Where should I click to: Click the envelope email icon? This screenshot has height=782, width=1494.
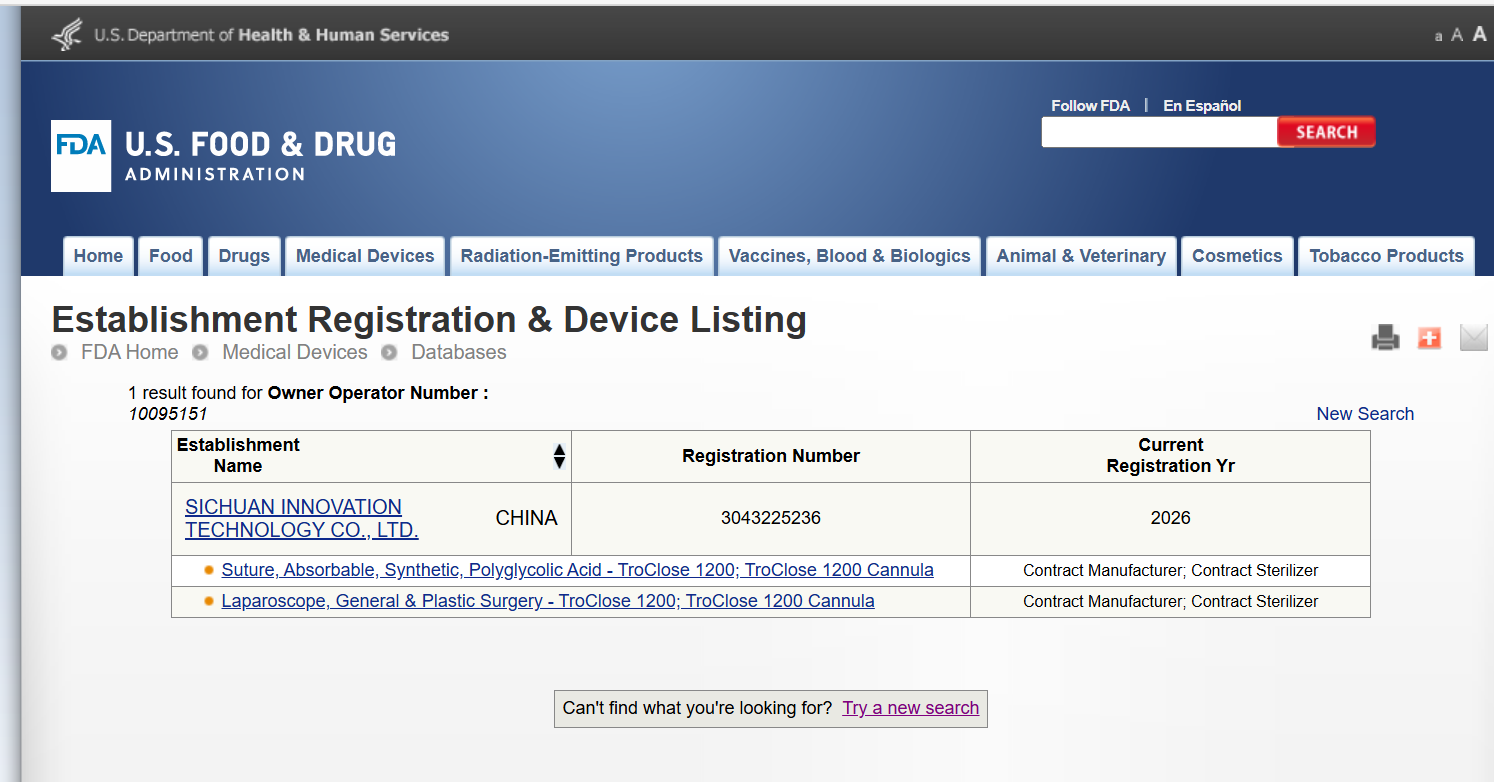coord(1473,338)
